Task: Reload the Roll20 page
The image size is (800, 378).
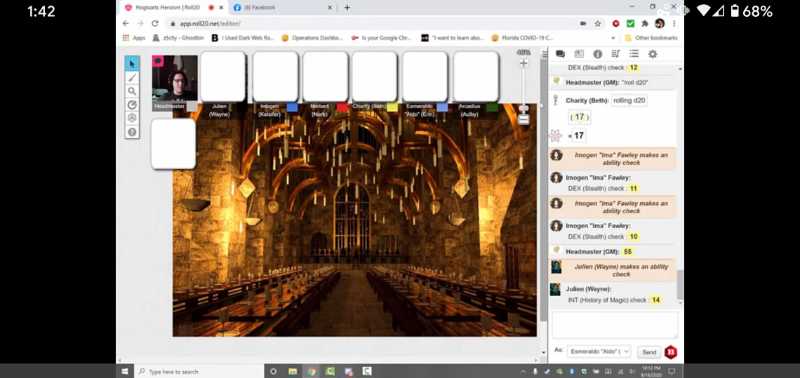Action: pyautogui.click(x=155, y=23)
